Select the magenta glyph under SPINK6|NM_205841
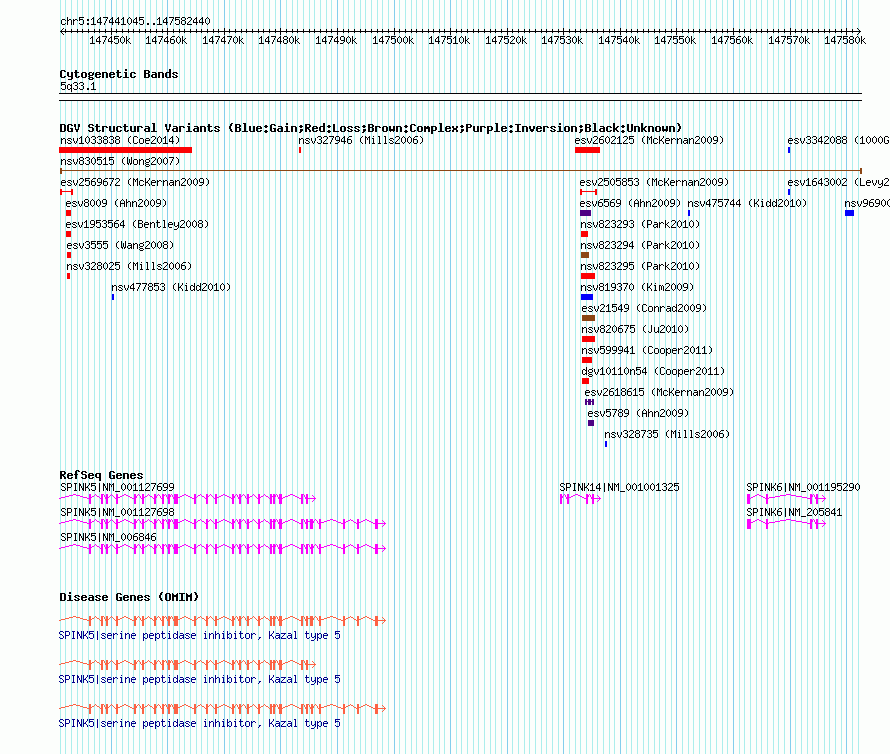This screenshot has width=890, height=754. tap(786, 524)
